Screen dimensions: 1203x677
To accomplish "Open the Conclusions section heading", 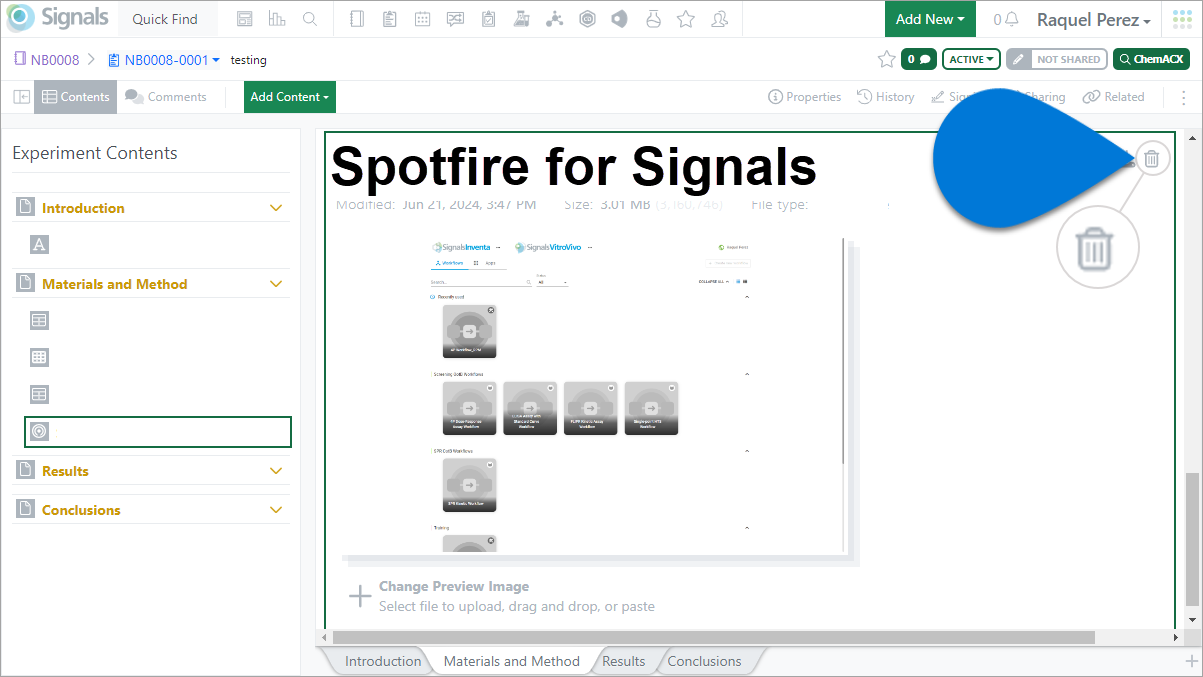I will coord(81,510).
